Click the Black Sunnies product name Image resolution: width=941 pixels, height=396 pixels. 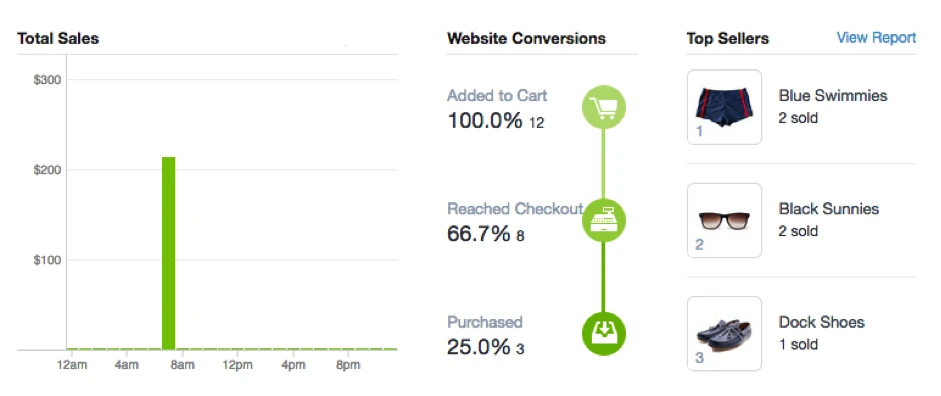pos(829,209)
